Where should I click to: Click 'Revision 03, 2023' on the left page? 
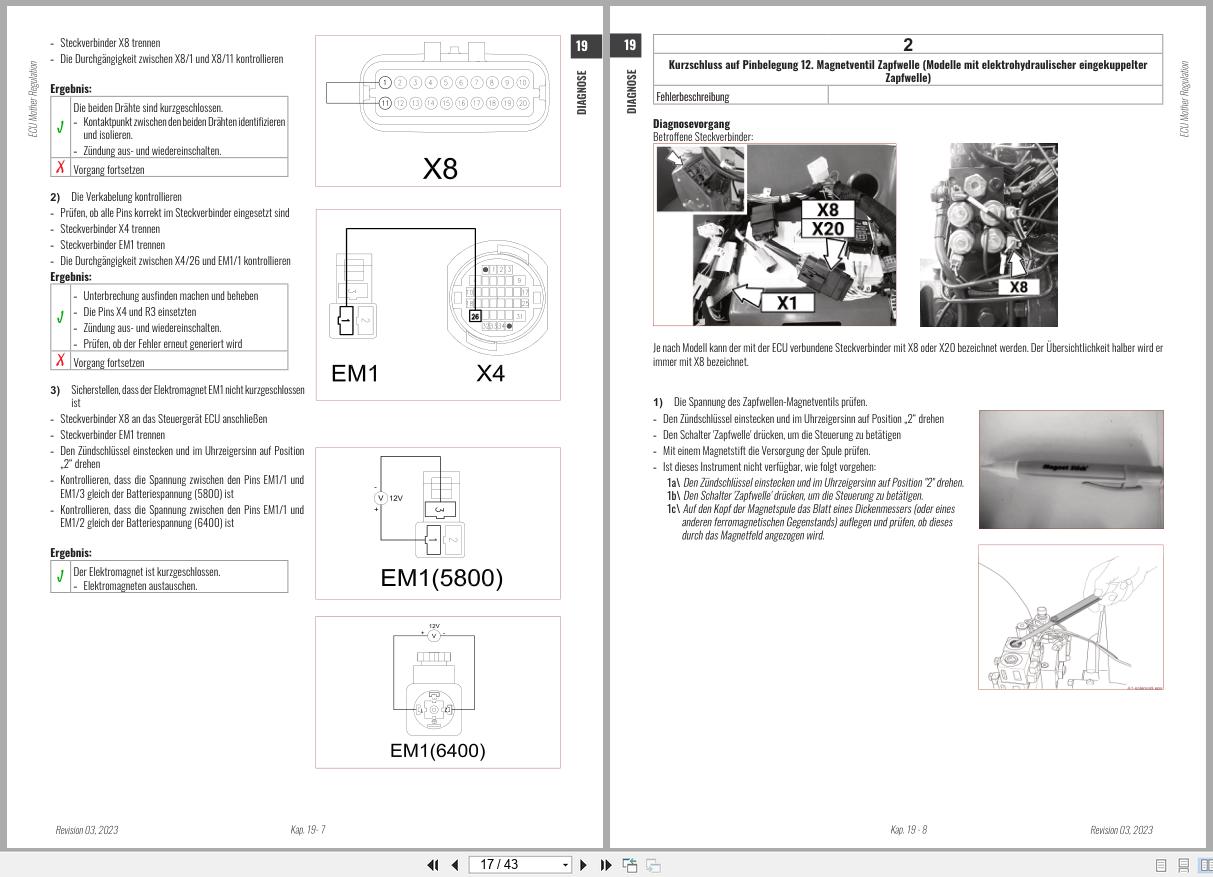point(87,830)
